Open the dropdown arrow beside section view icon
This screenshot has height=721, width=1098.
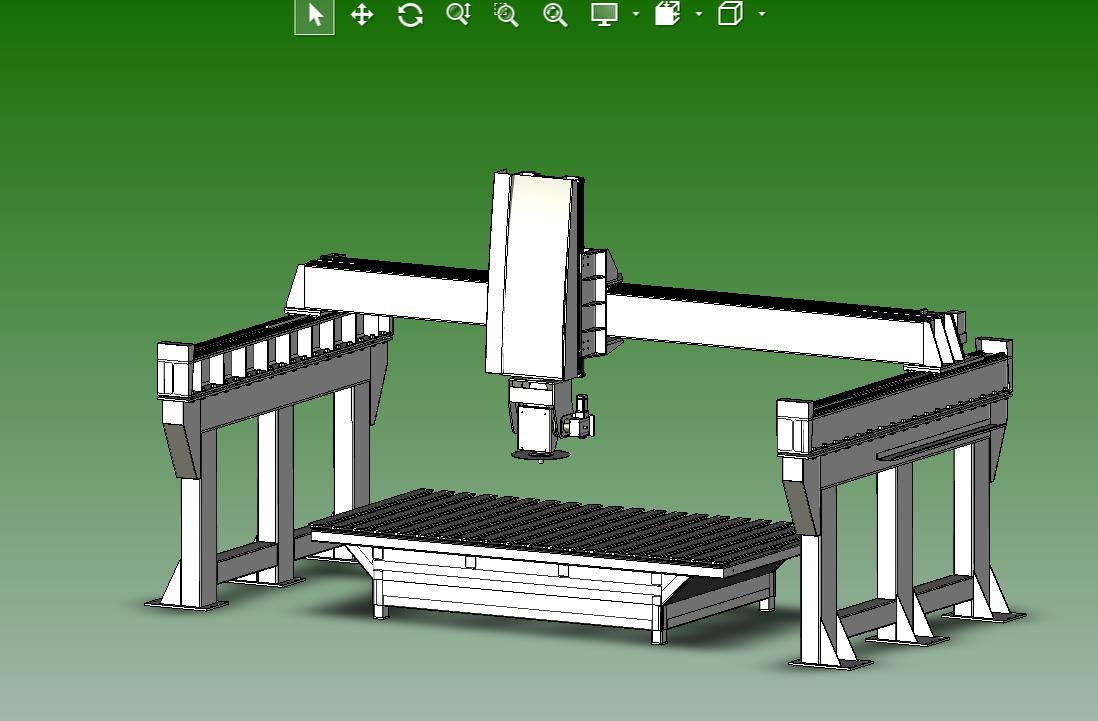click(699, 13)
